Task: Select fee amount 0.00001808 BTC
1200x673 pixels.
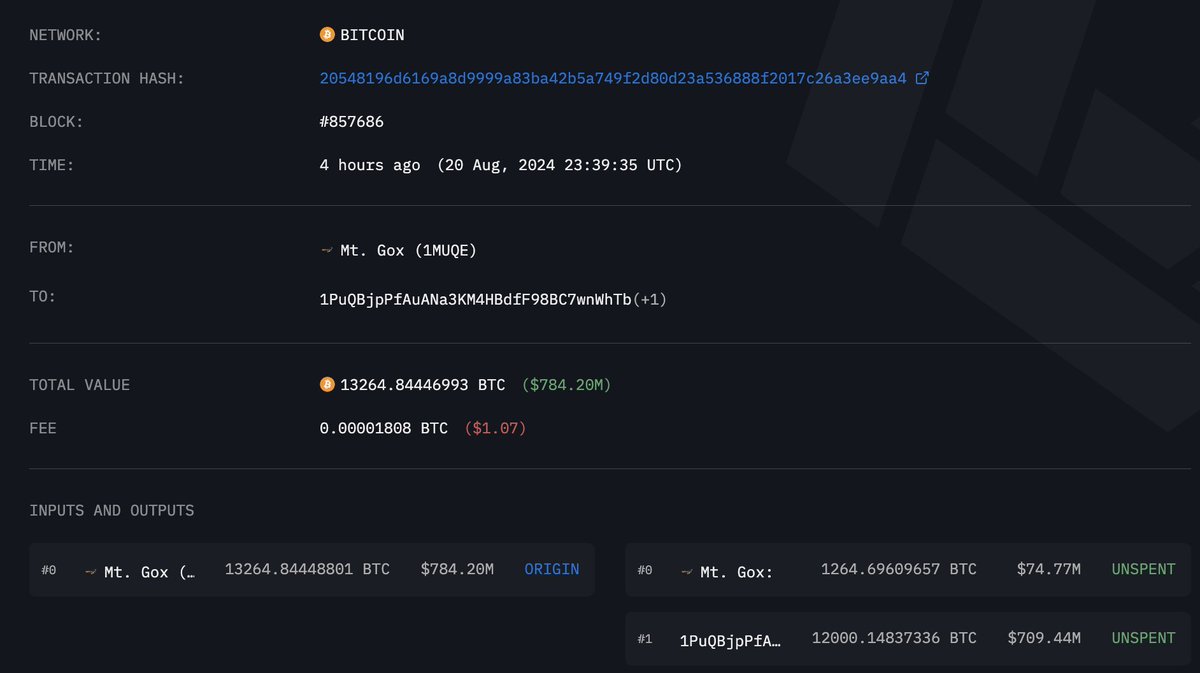Action: coord(384,428)
